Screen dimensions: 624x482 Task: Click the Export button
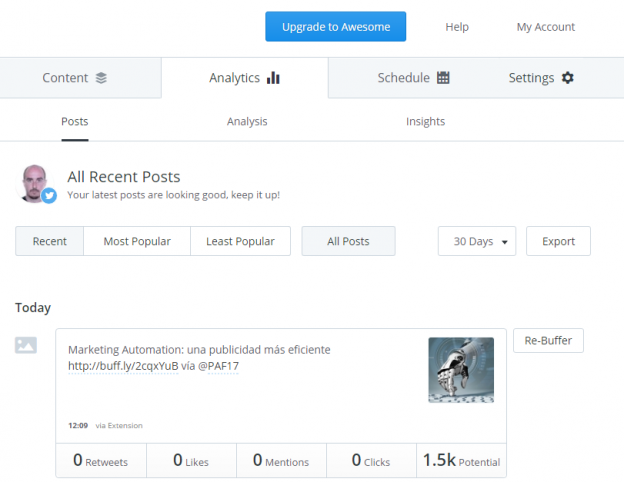558,241
